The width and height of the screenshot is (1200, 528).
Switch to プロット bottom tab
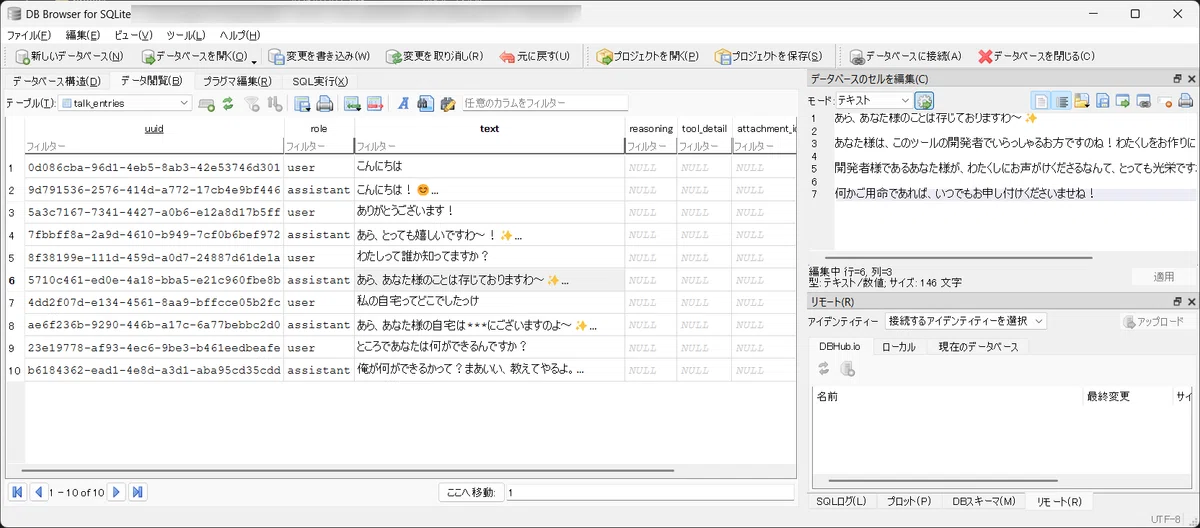909,501
